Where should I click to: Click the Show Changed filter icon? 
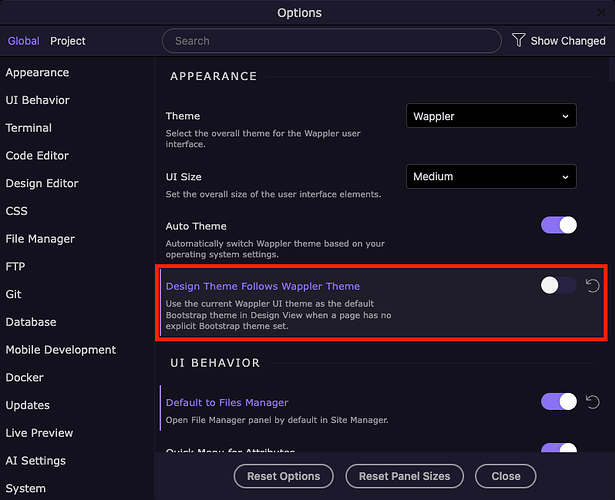point(518,41)
